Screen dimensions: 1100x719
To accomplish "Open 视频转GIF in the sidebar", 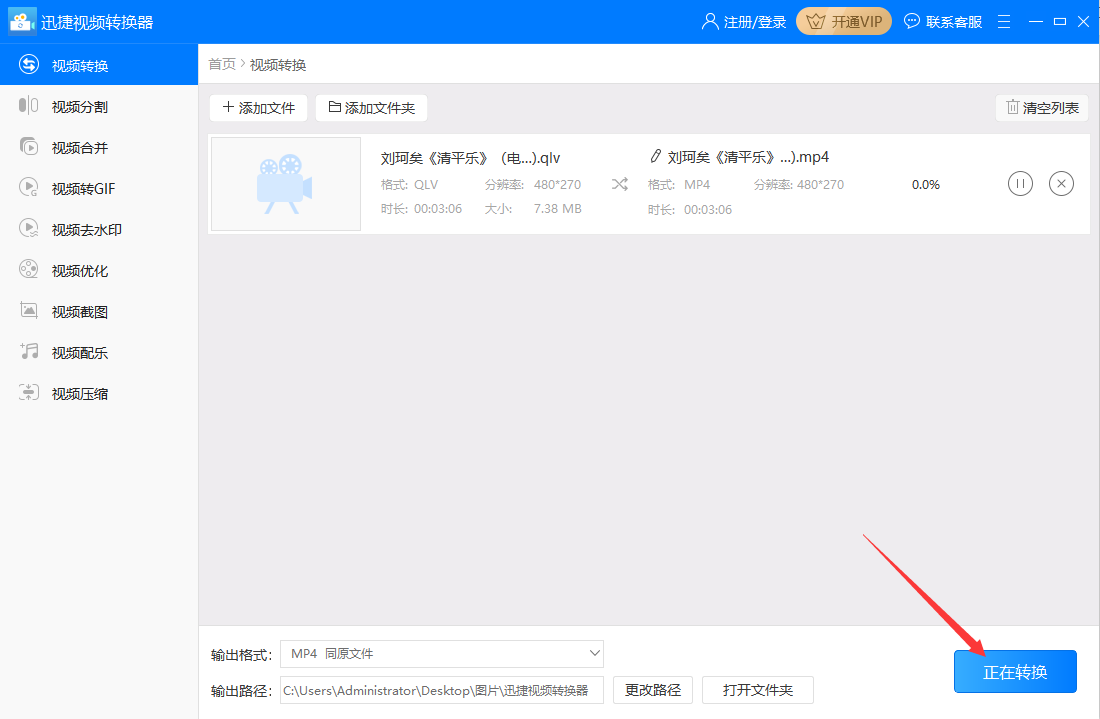I will pos(99,189).
